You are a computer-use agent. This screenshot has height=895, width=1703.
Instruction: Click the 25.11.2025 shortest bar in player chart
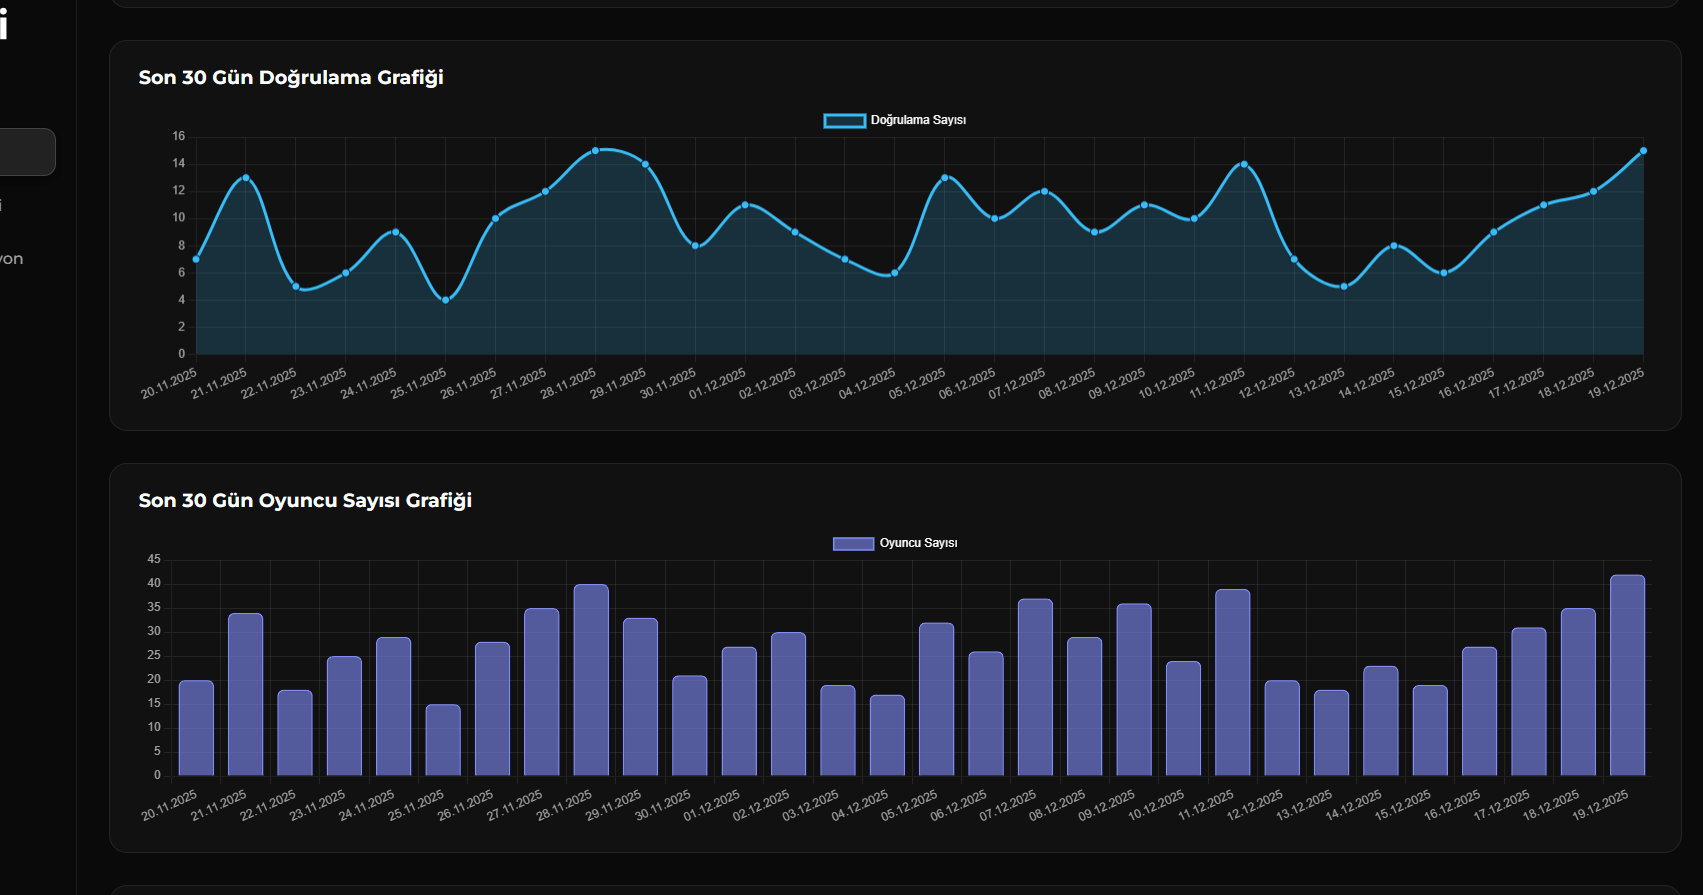coord(443,740)
